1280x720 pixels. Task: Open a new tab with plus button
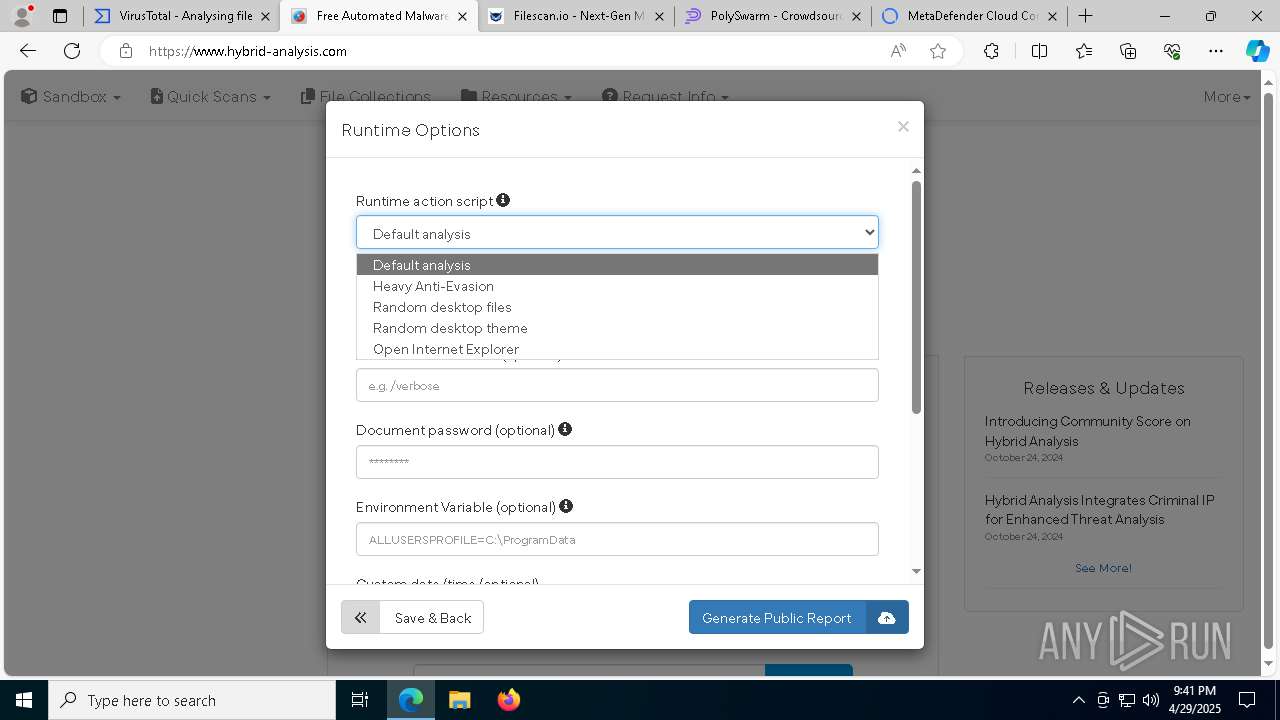point(1085,16)
